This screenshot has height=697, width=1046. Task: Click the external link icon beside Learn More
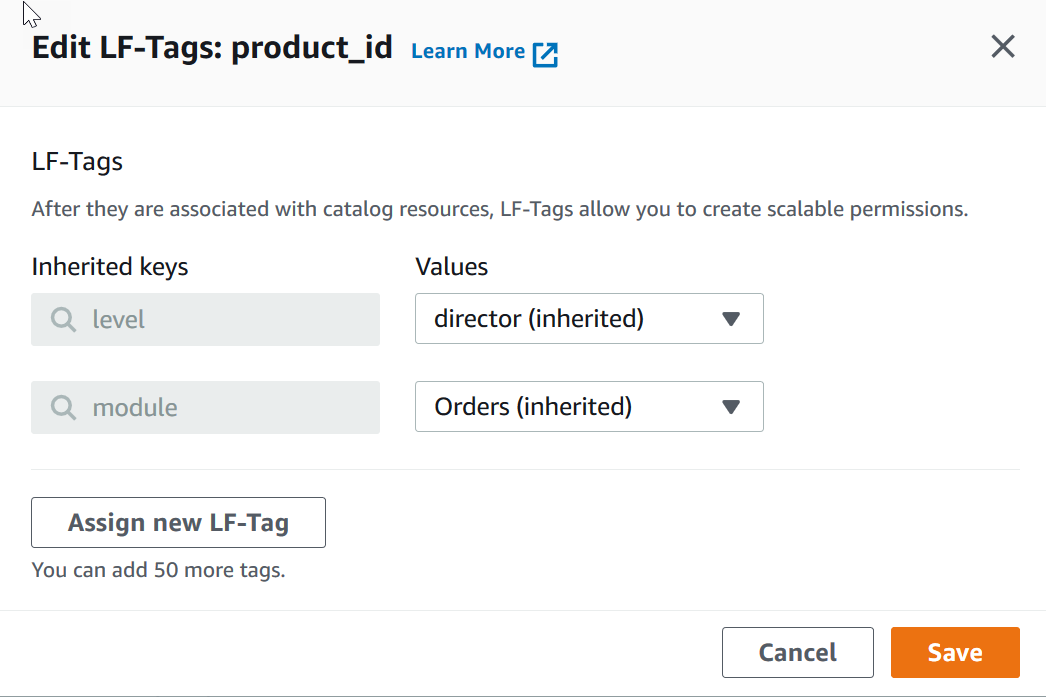(546, 53)
